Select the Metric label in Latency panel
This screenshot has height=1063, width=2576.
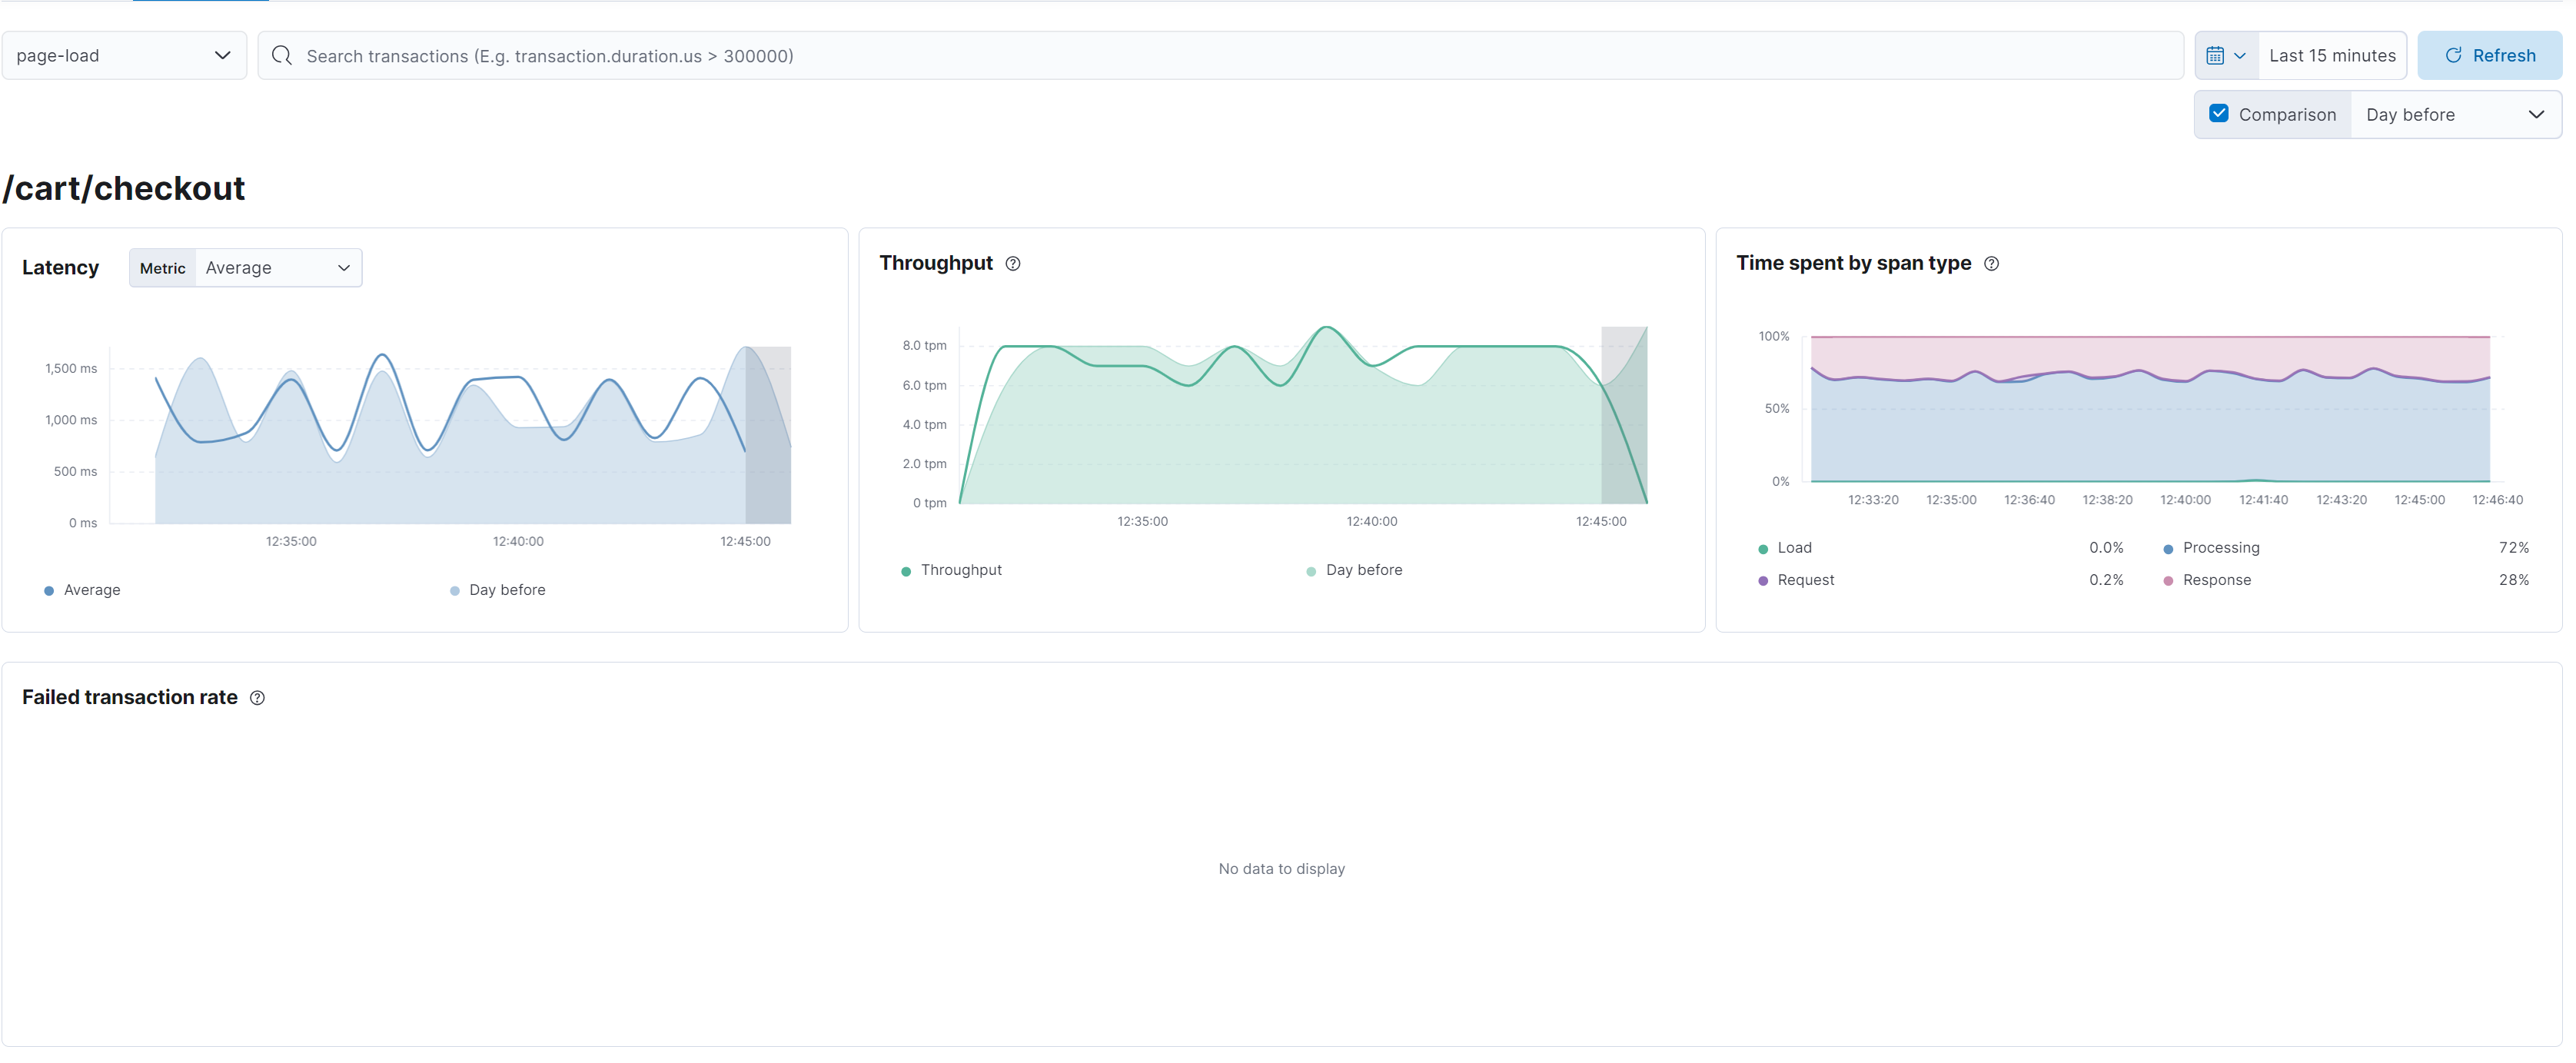click(x=162, y=267)
